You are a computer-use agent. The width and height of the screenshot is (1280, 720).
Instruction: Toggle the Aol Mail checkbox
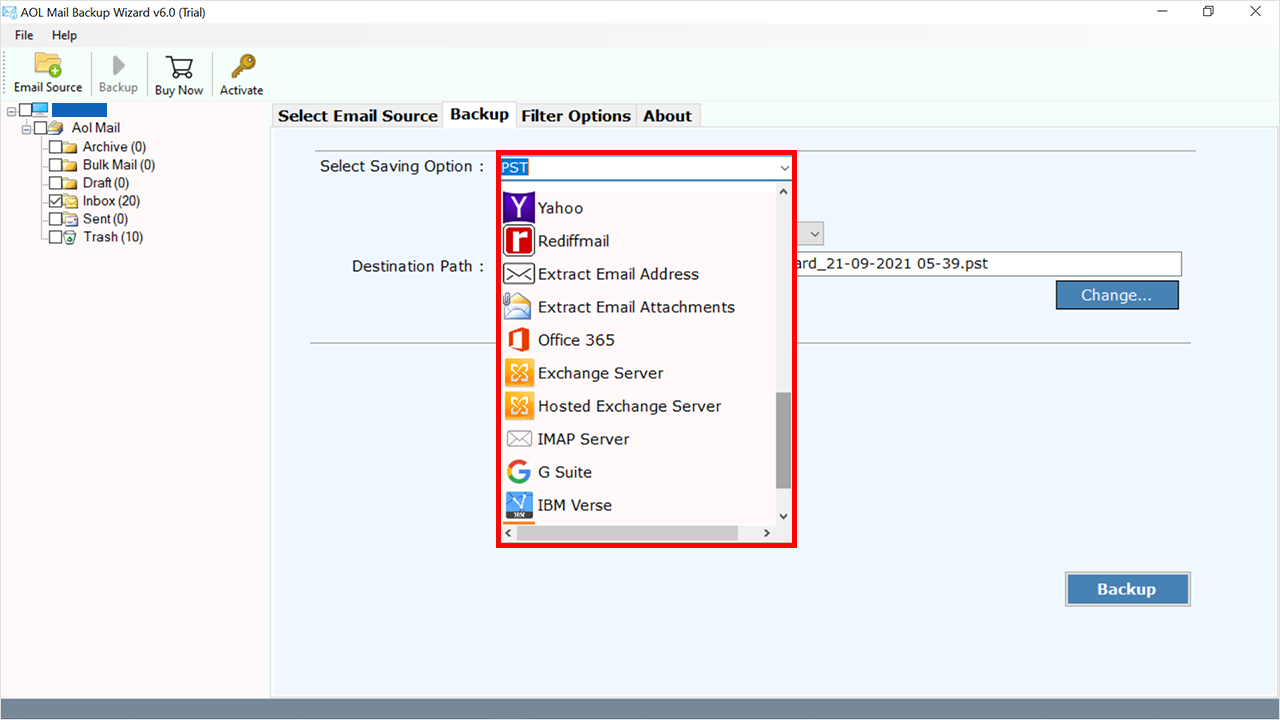40,128
